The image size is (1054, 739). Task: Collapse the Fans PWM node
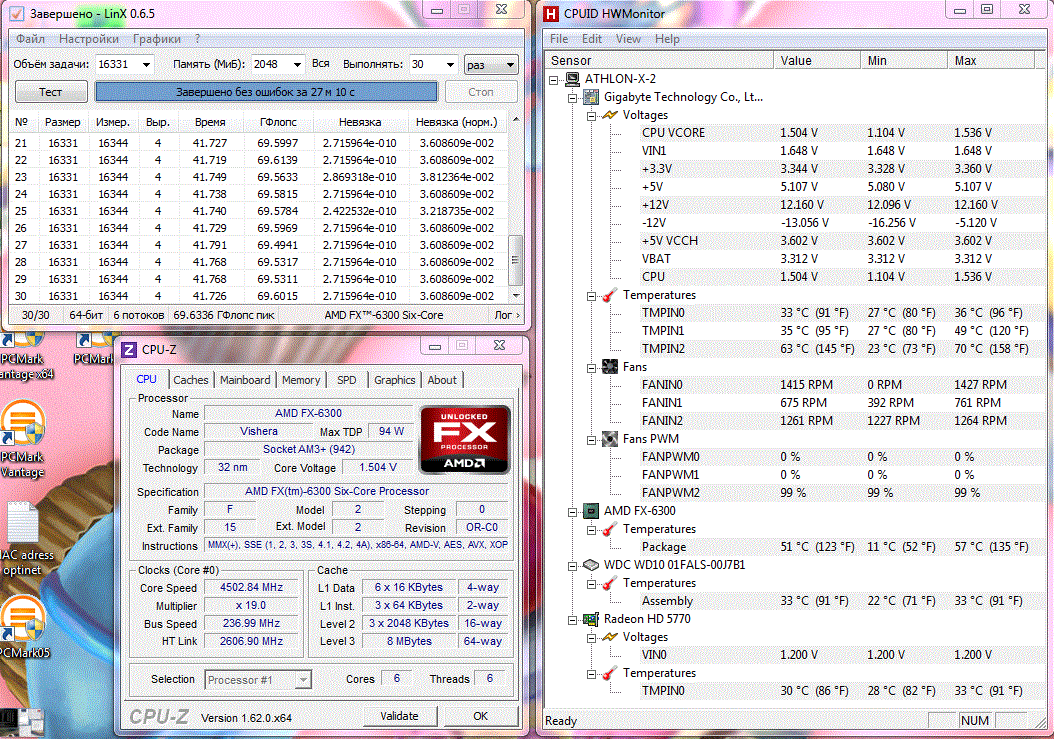(591, 440)
